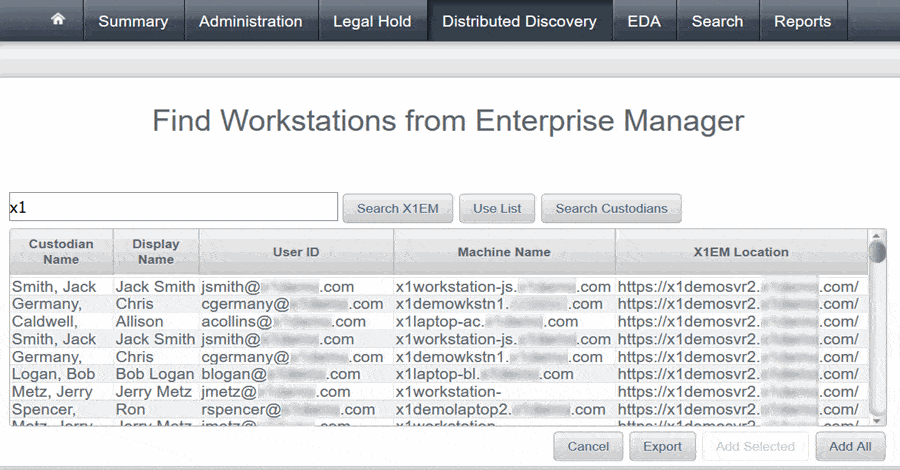Click the Allison display name cell
The image size is (900, 470).
click(x=156, y=321)
